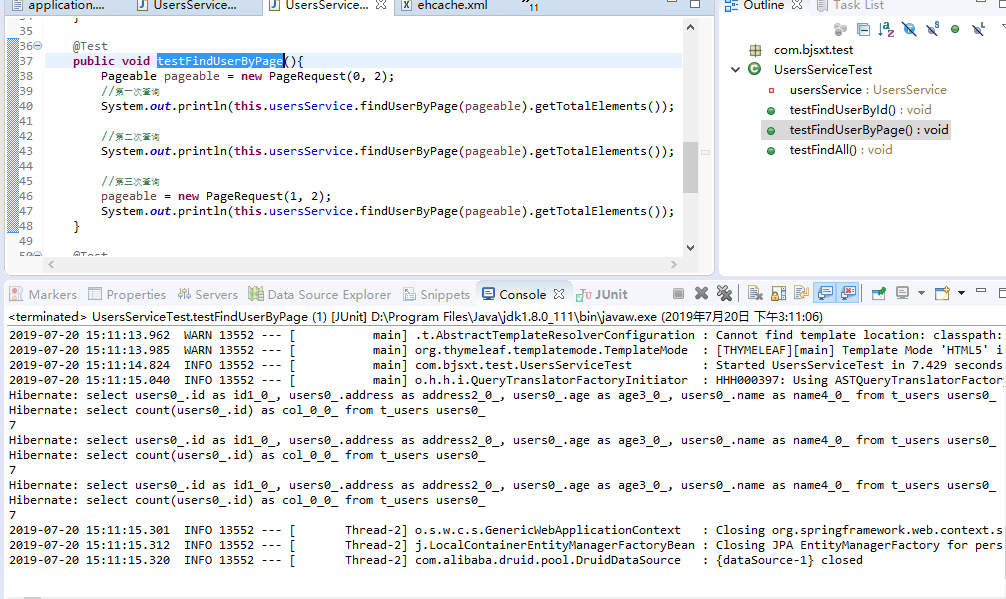Viewport: 1006px width, 599px height.
Task: Close the Outline view tab
Action: [797, 4]
